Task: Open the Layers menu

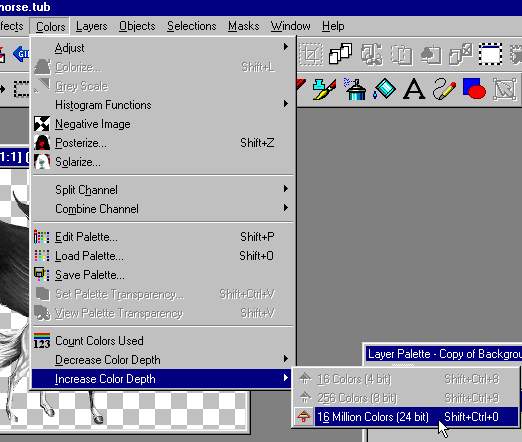Action: (x=92, y=26)
